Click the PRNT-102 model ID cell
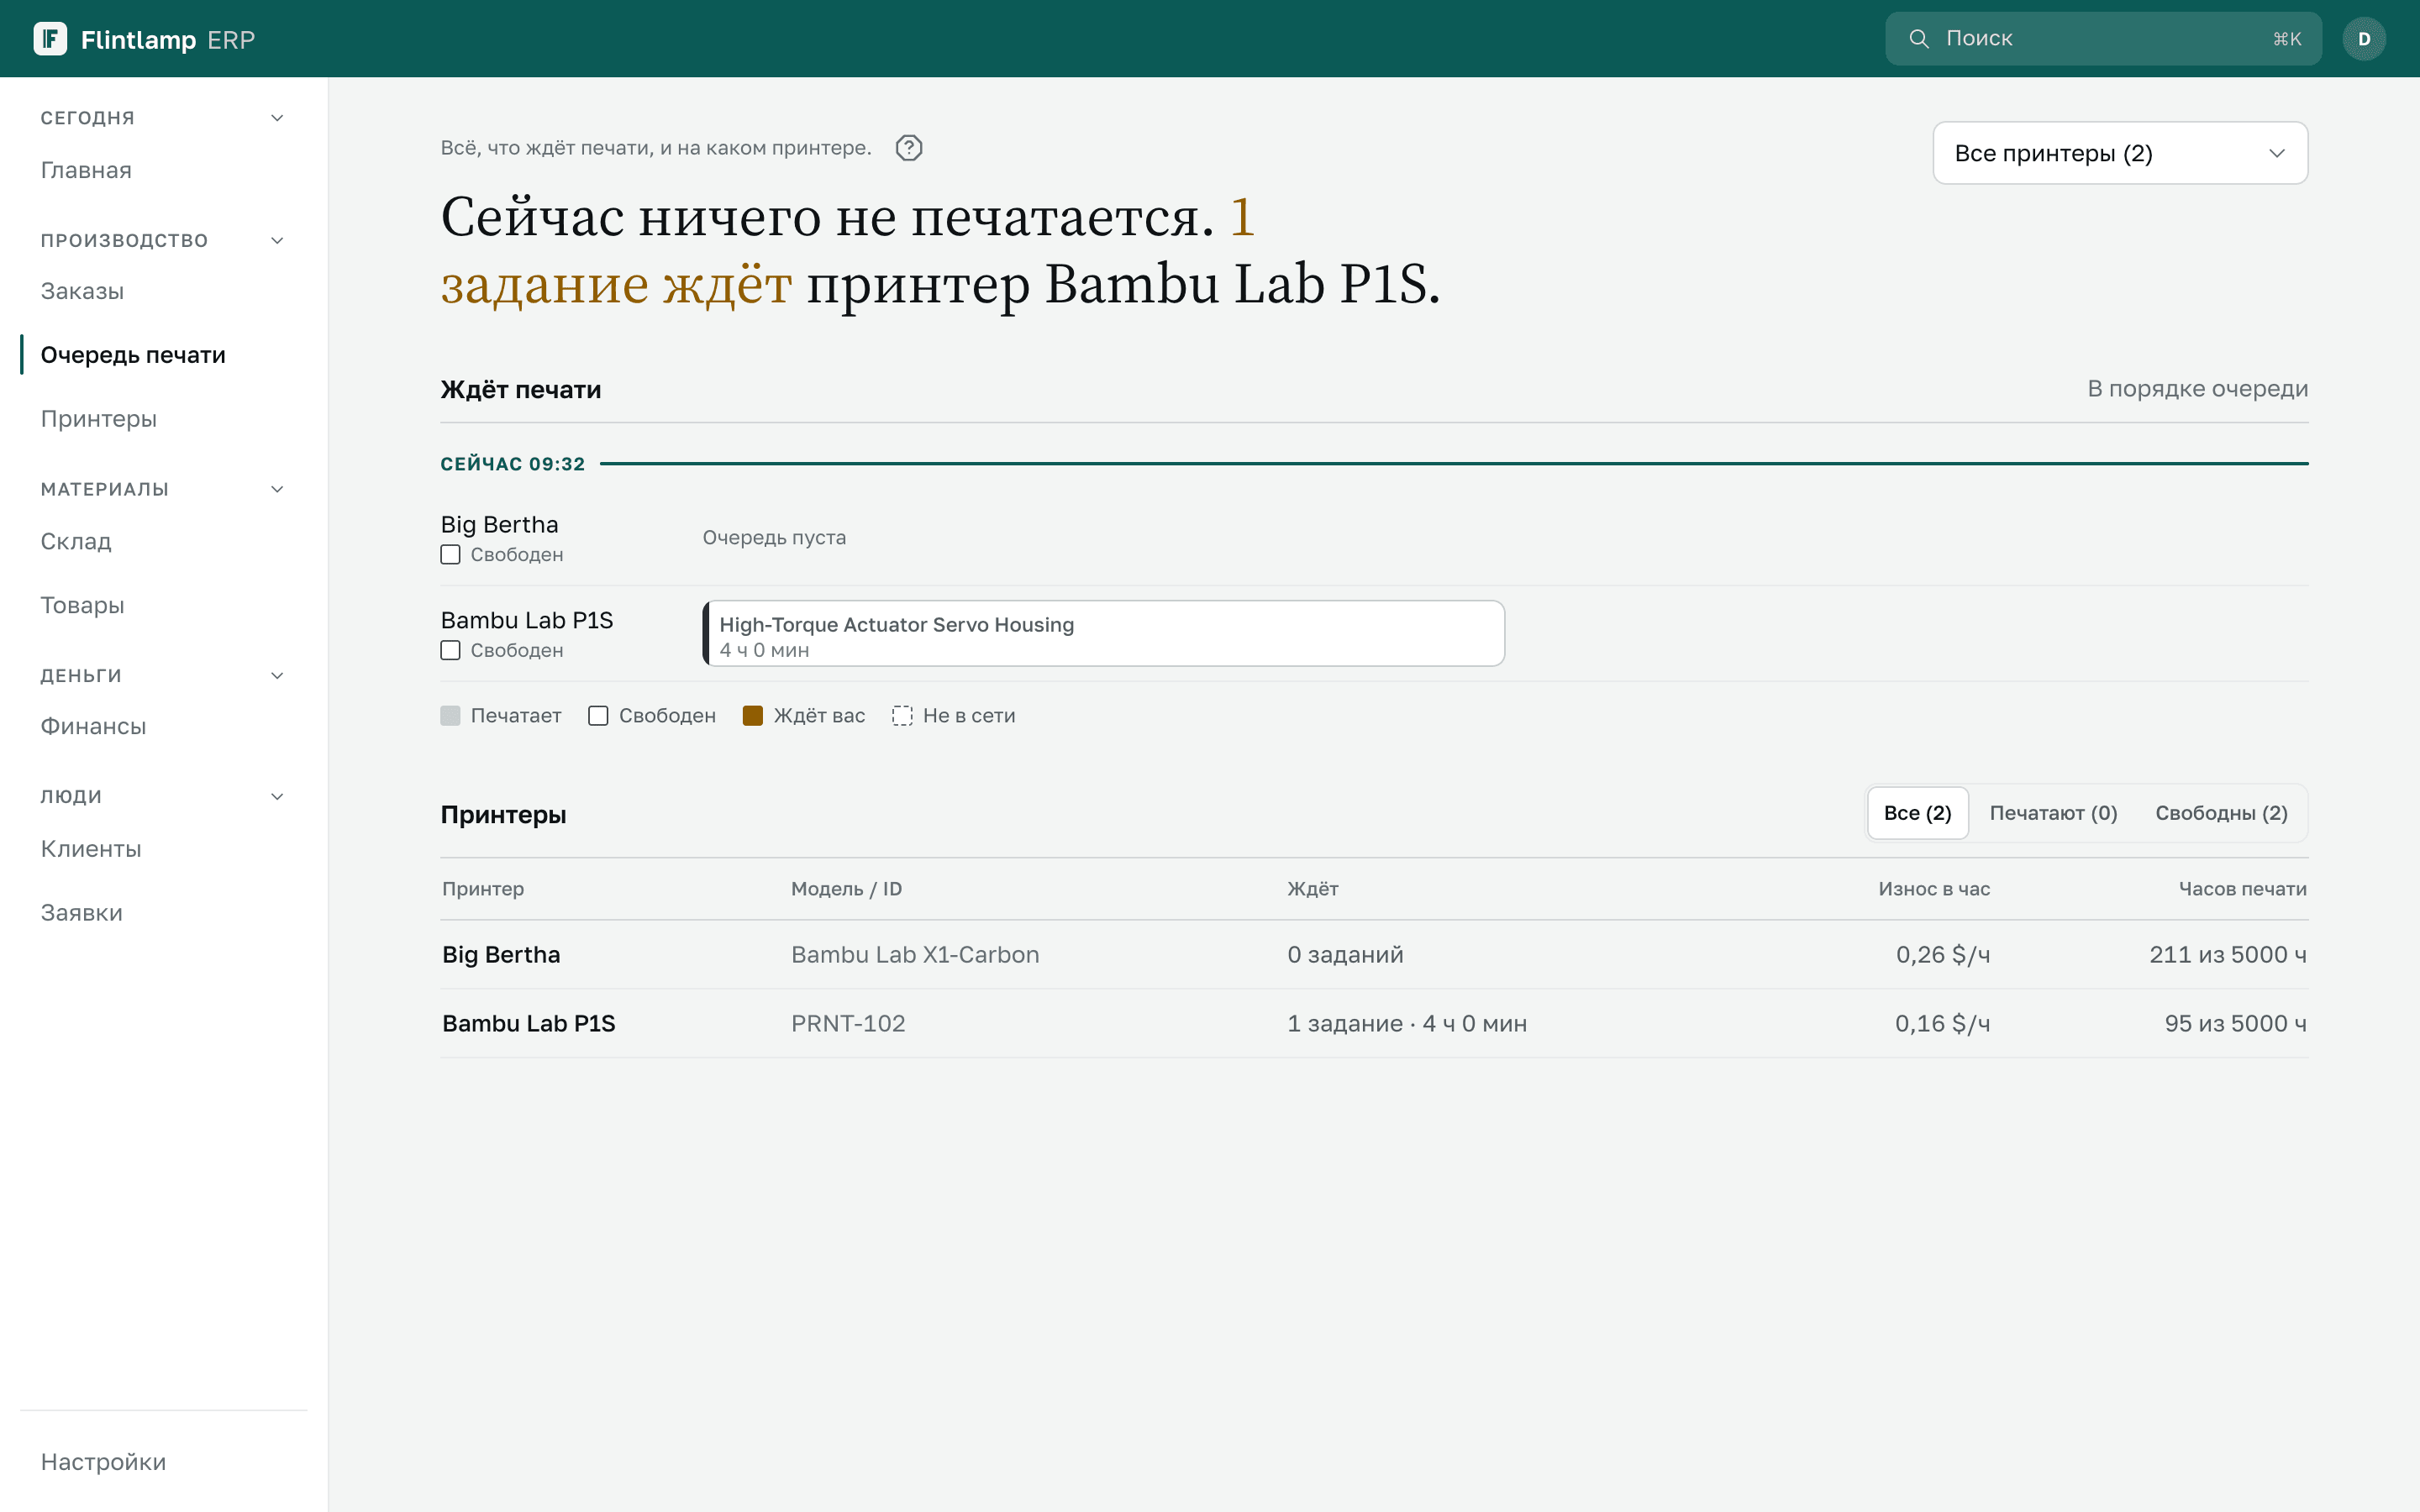The width and height of the screenshot is (2420, 1512). click(x=848, y=1024)
